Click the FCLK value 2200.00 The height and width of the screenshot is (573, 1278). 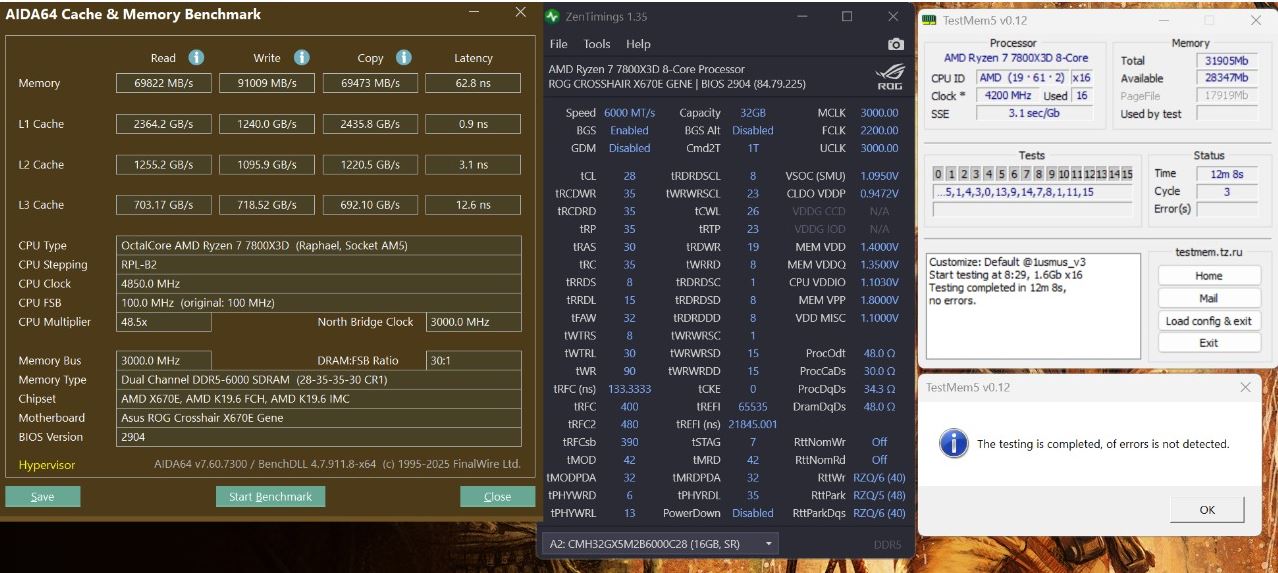[x=879, y=131]
